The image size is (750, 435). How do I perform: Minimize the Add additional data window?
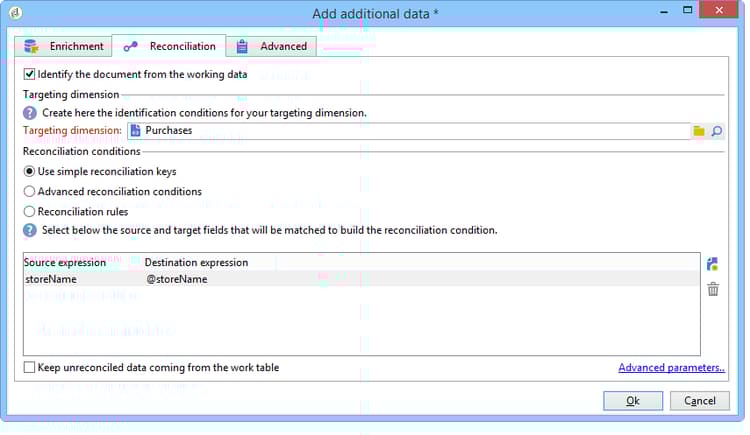[x=664, y=11]
